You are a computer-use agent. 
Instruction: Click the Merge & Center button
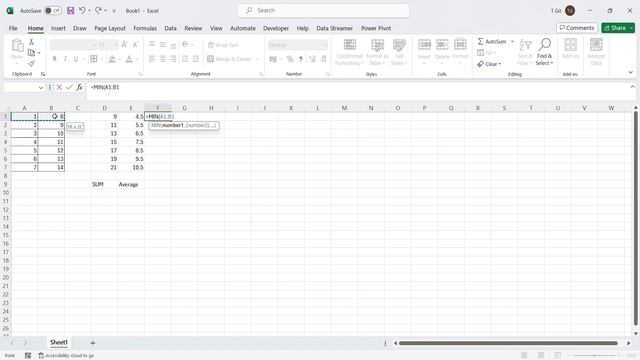[x=229, y=59]
